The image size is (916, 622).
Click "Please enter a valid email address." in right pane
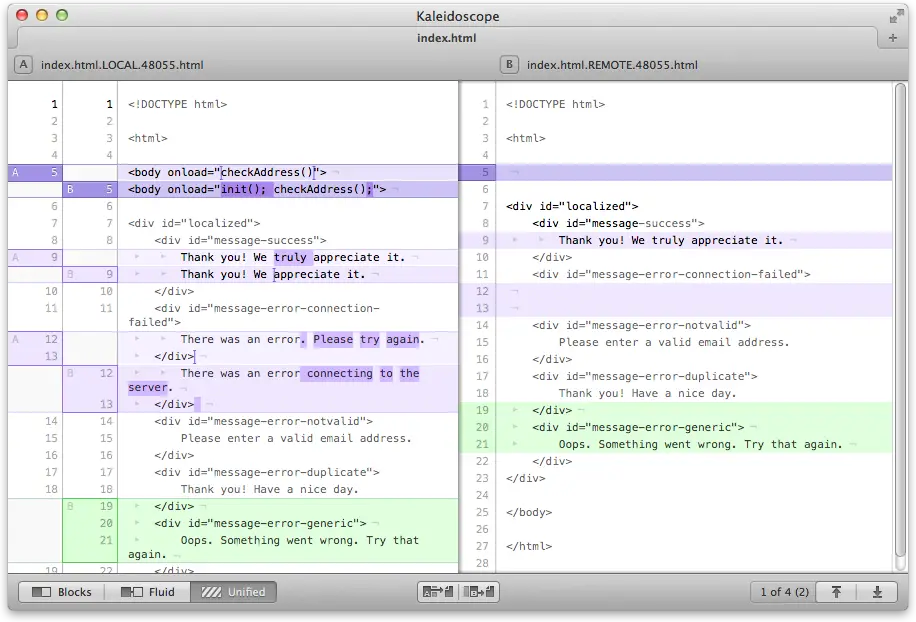pos(674,342)
